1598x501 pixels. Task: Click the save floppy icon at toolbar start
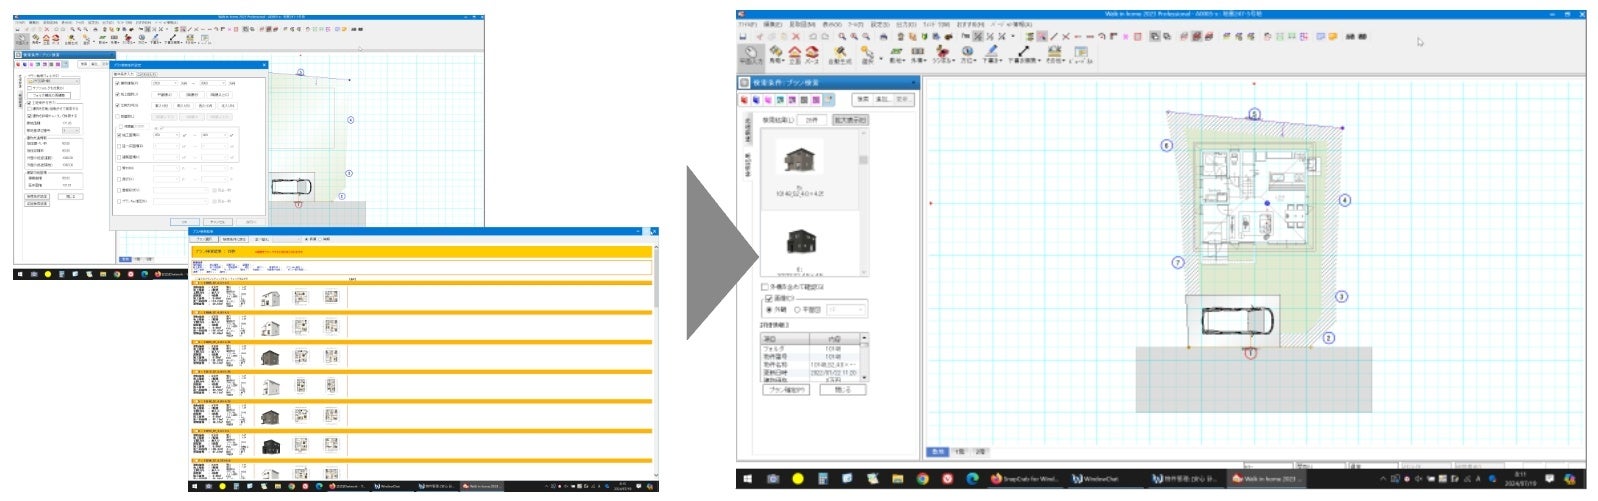743,36
